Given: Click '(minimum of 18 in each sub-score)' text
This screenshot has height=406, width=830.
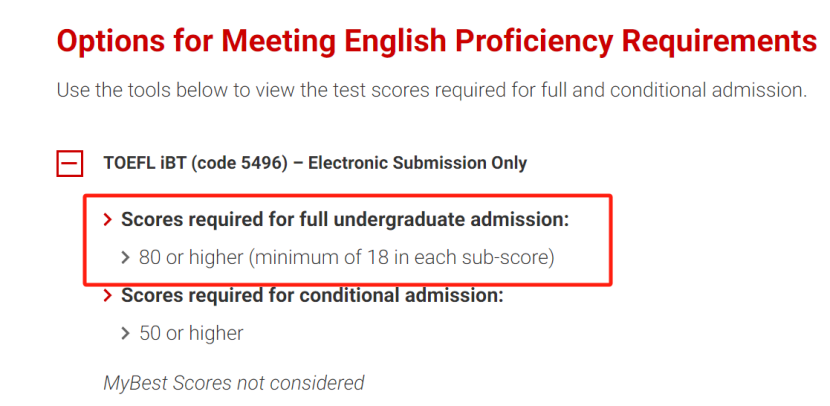Looking at the screenshot, I should tap(401, 258).
